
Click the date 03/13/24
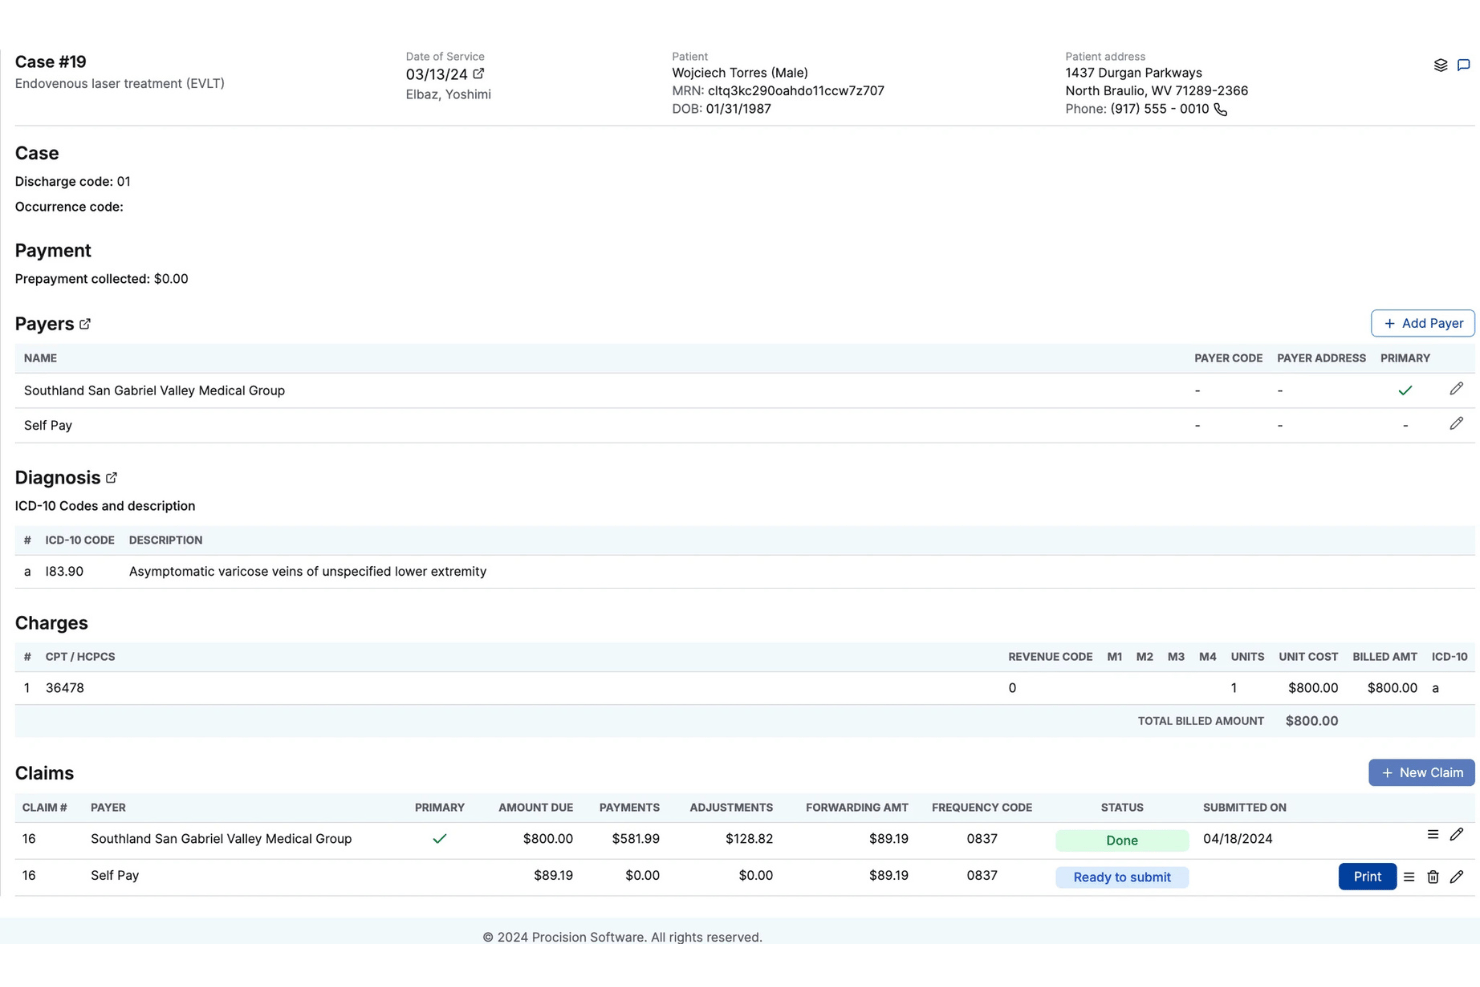437,74
